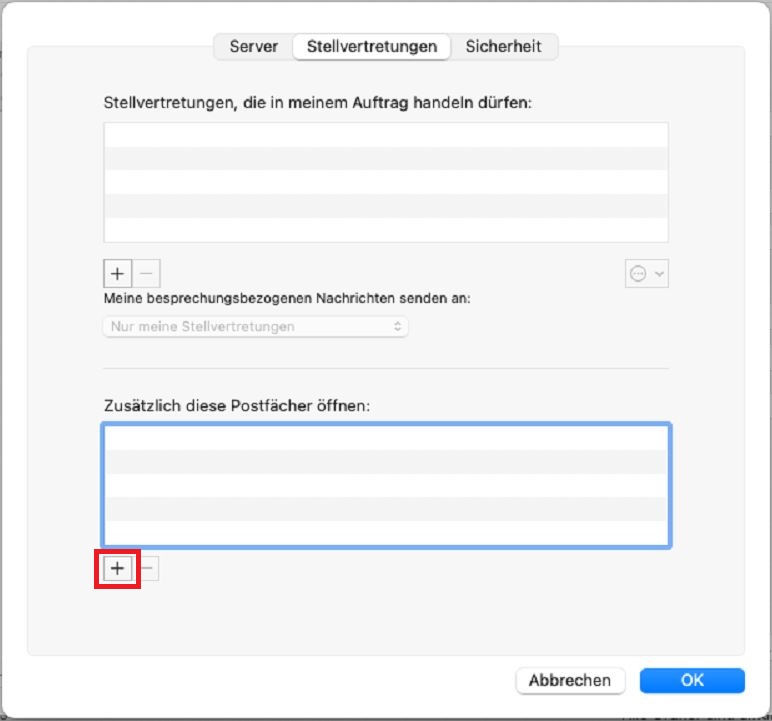Expand the chevron beside the ellipsis icon
The width and height of the screenshot is (772, 721).
(x=659, y=274)
